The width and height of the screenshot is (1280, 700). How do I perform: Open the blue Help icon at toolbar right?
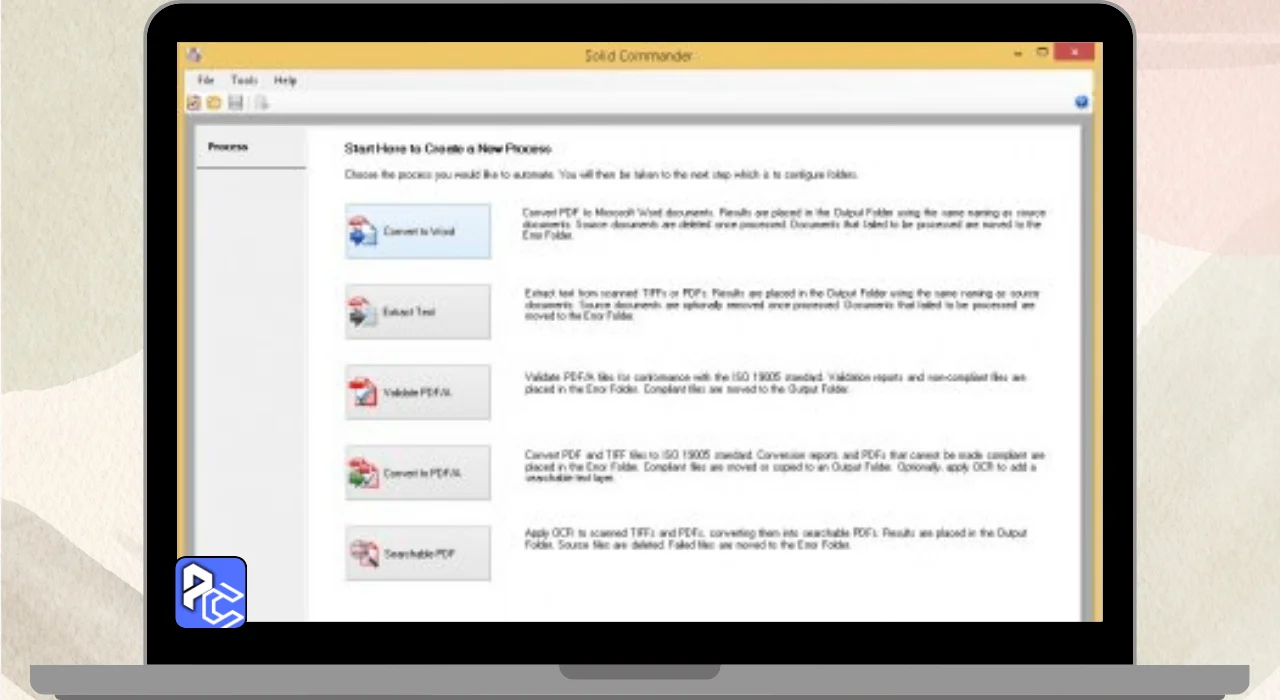point(1082,102)
